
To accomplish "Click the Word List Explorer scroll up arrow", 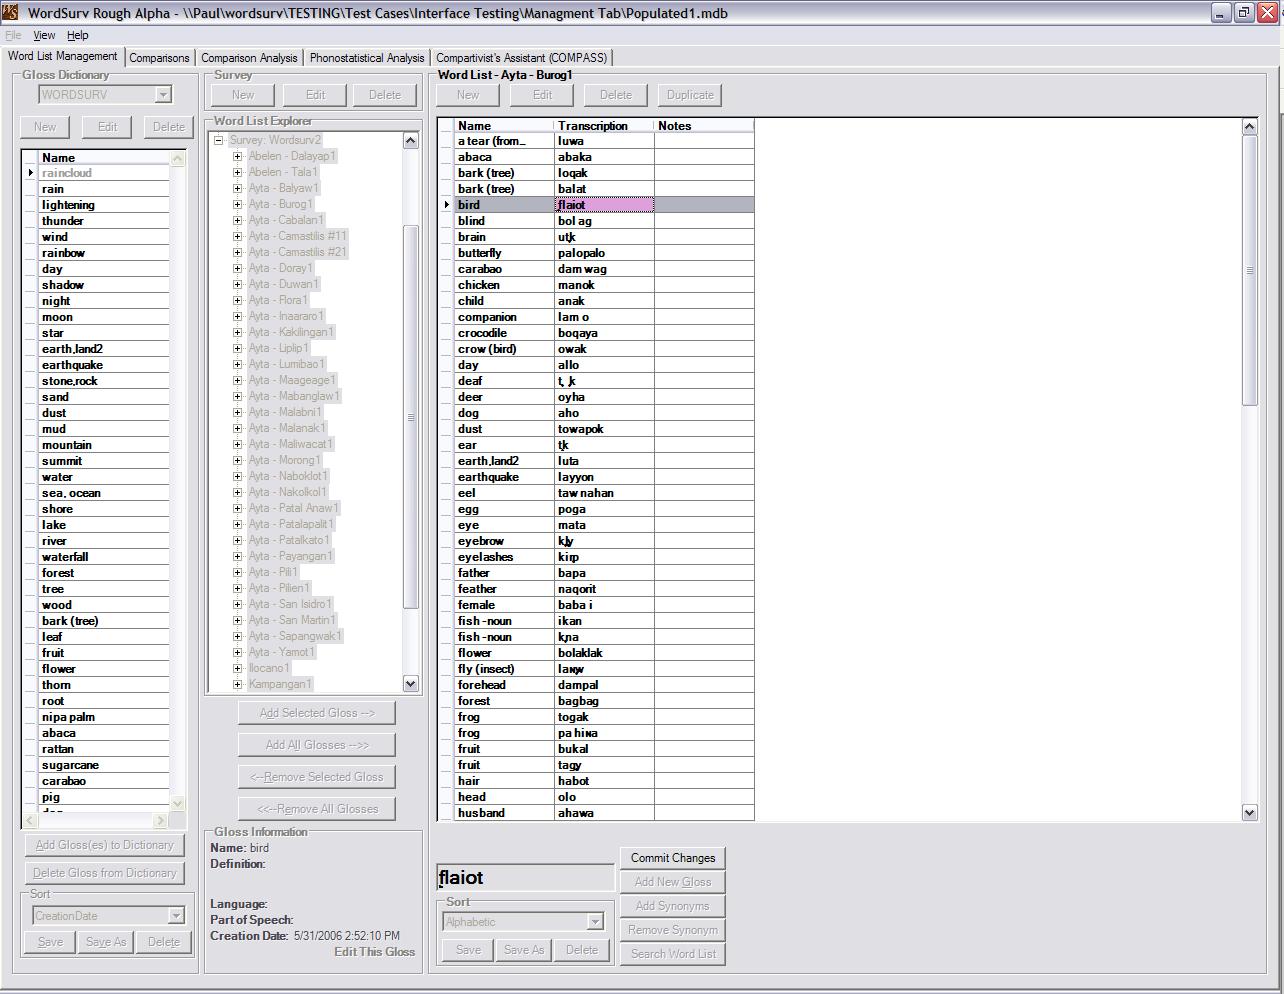I will 410,140.
